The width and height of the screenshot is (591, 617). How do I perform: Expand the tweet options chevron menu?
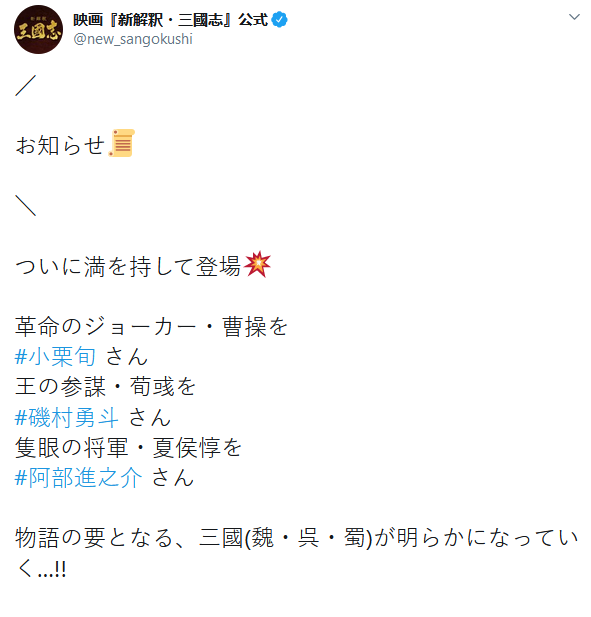(574, 17)
